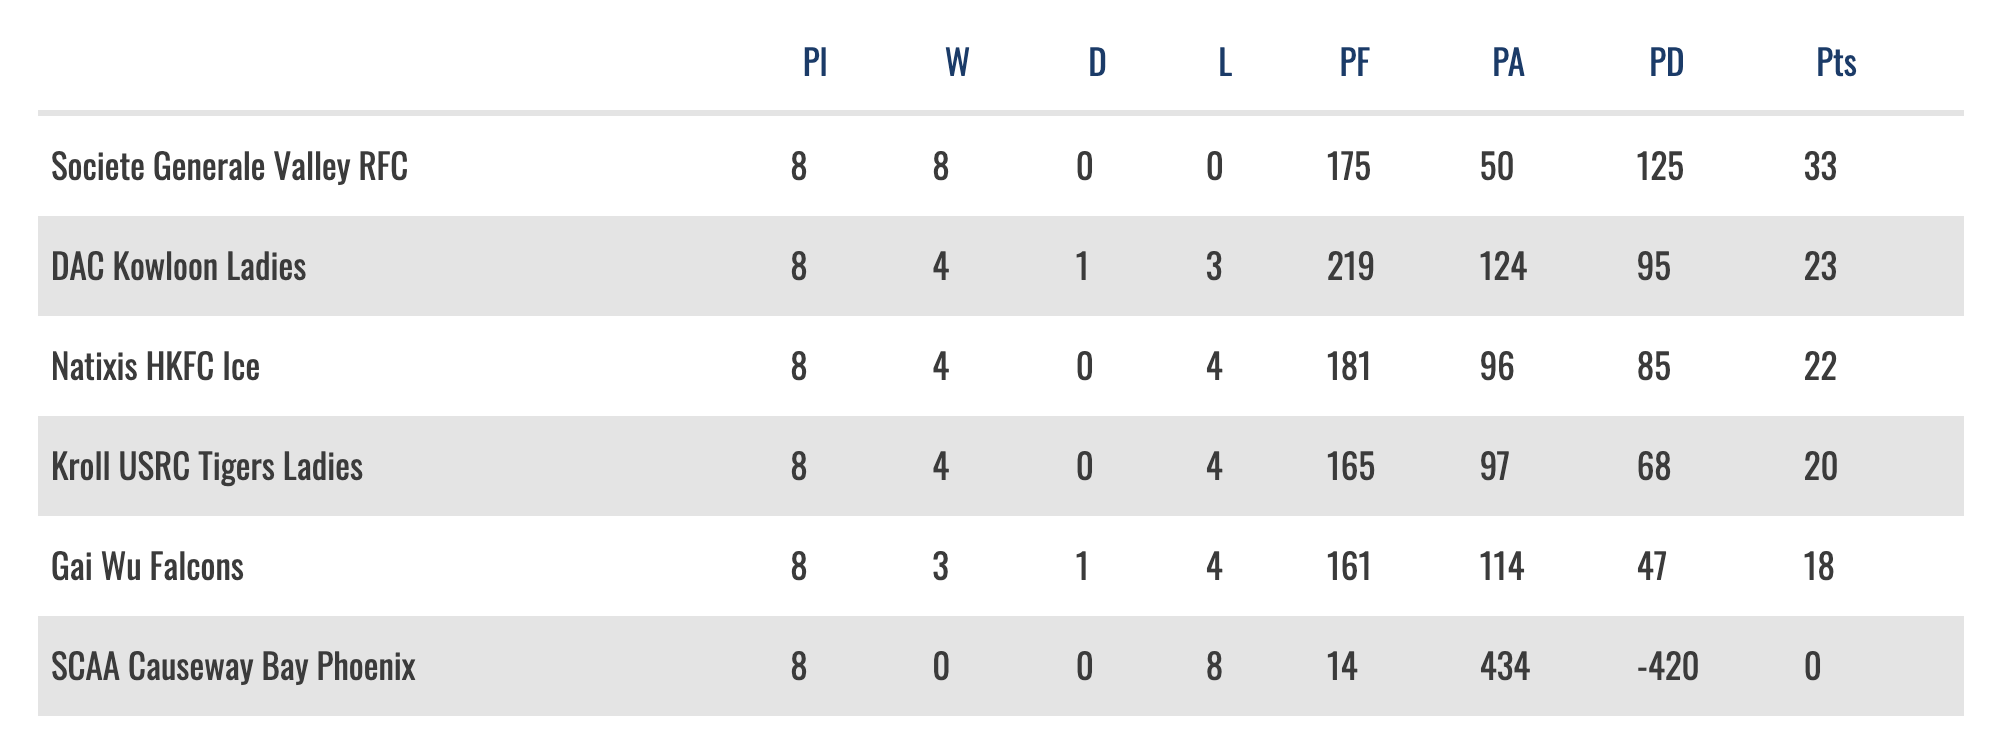Click the Pl column header
Screen dimensions: 2012x750
point(815,63)
